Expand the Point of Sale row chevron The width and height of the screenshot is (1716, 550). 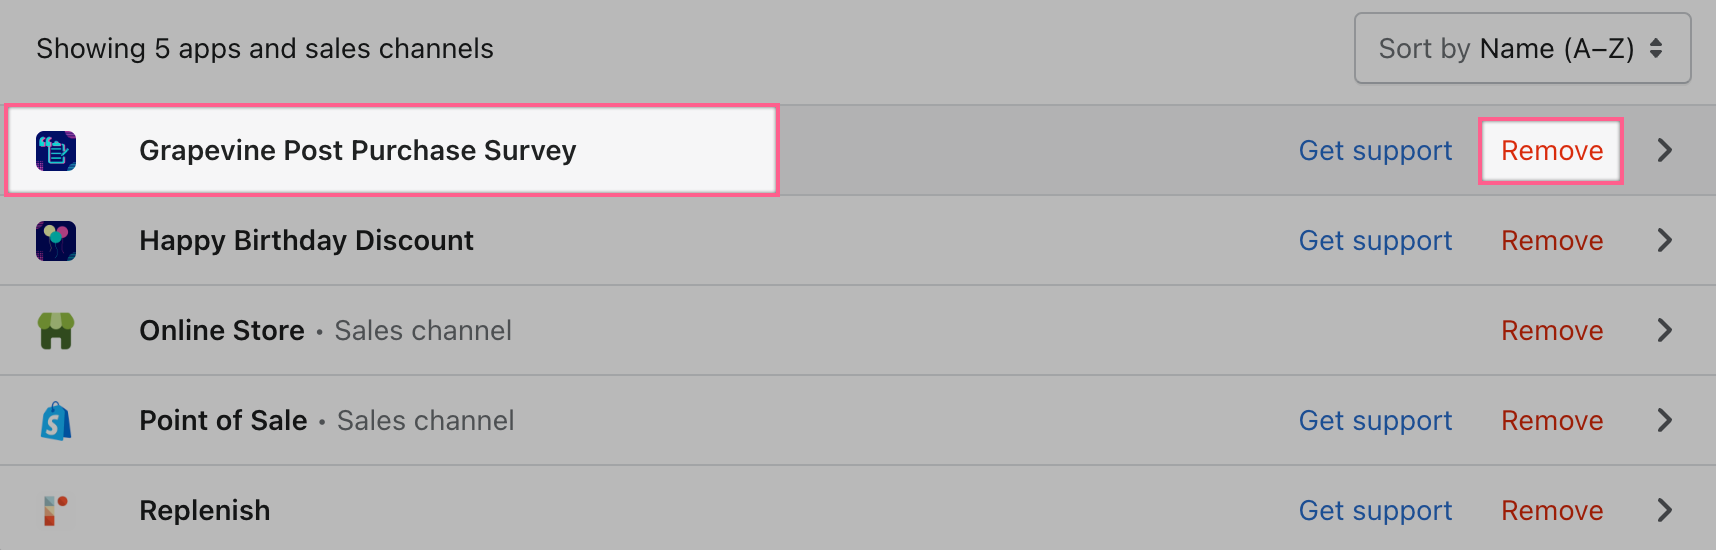pyautogui.click(x=1664, y=420)
